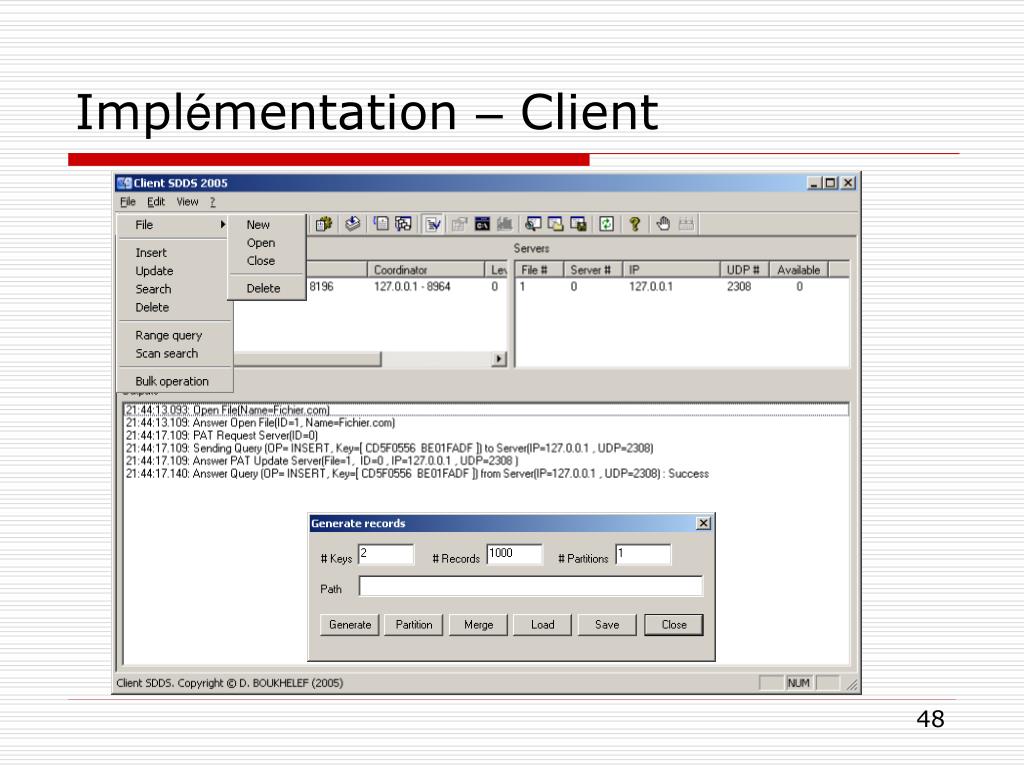The height and width of the screenshot is (768, 1024).
Task: Click the Generate button
Action: click(x=349, y=625)
